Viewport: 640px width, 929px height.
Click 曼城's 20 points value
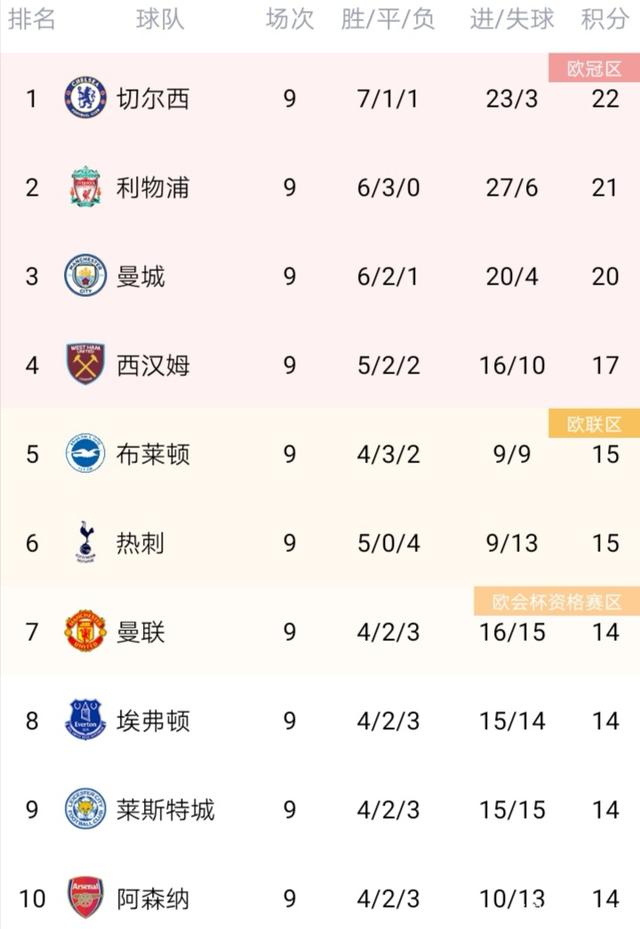coord(605,276)
